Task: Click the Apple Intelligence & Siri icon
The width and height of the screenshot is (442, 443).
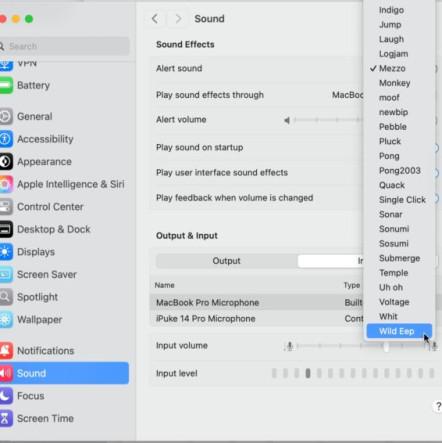Action: coord(6,184)
